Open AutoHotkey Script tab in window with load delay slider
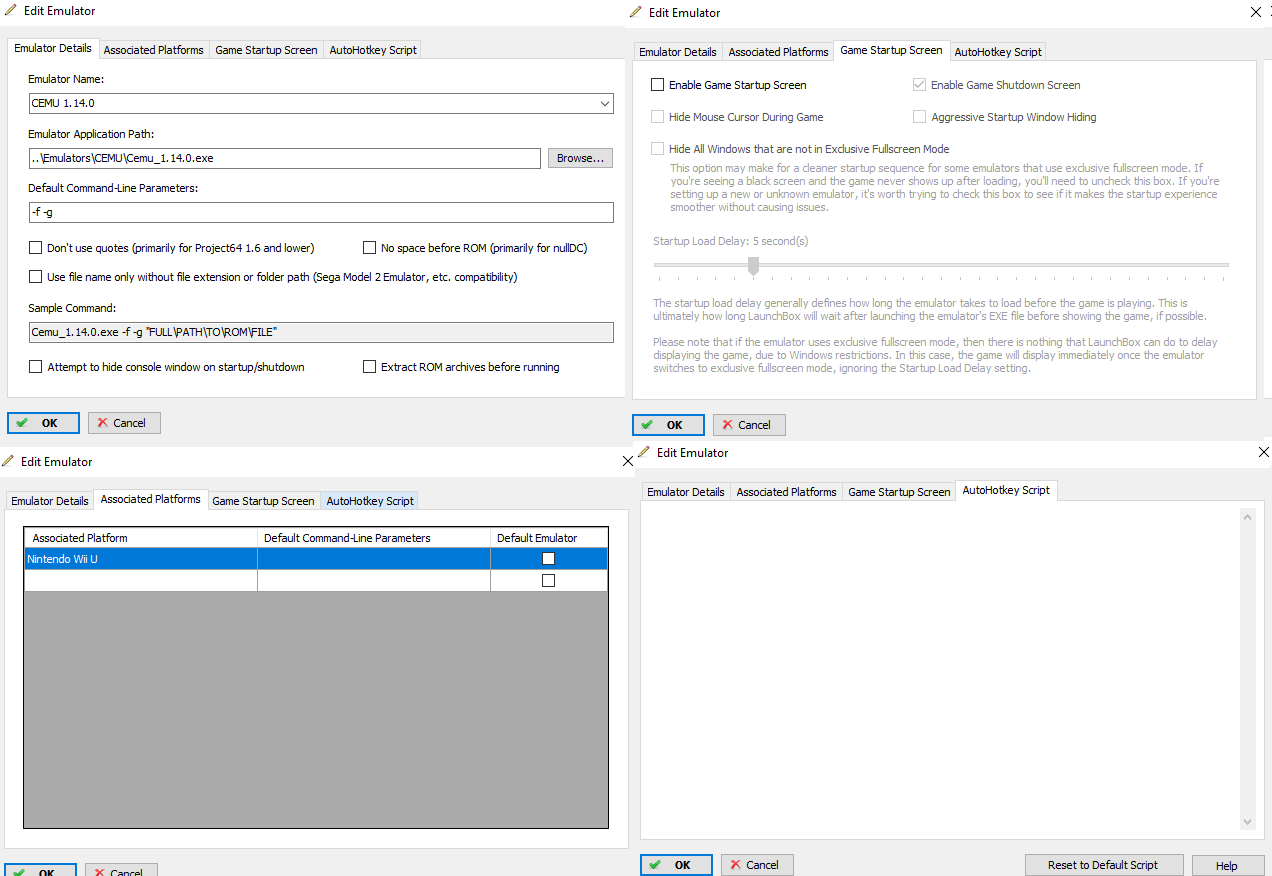 click(x=998, y=52)
